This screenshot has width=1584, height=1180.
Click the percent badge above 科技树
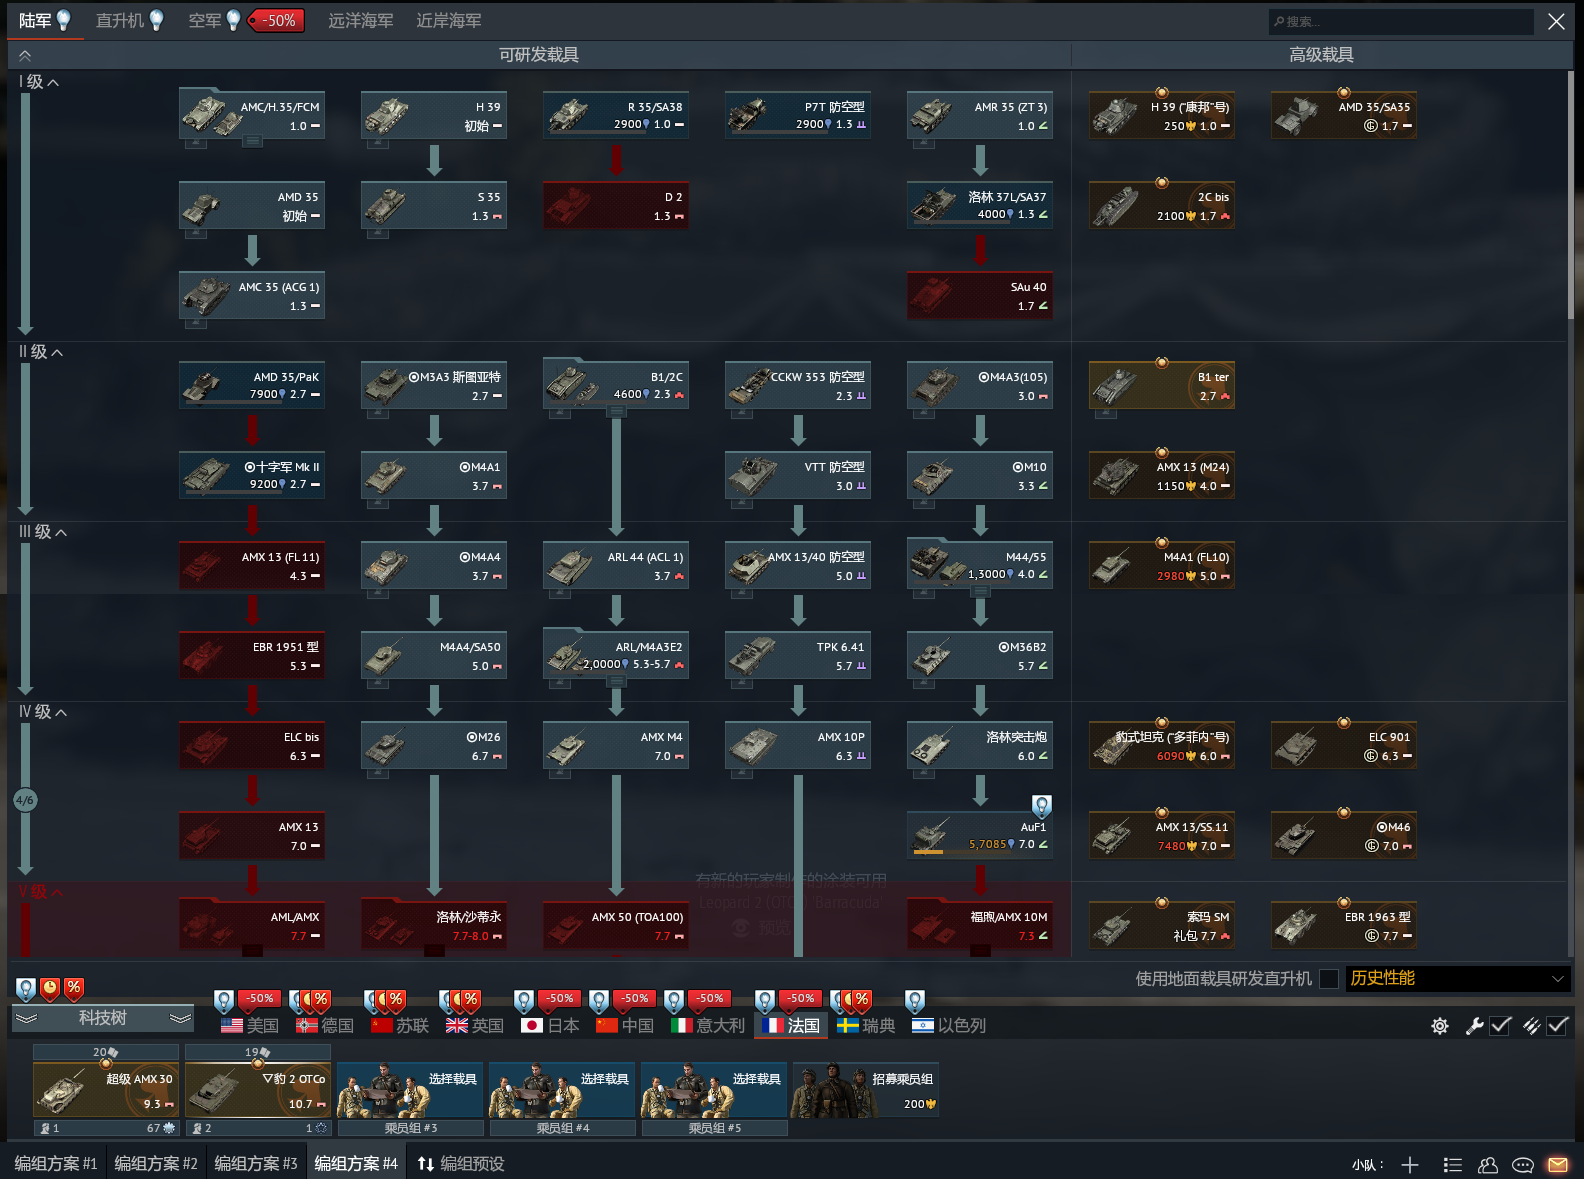tap(74, 989)
